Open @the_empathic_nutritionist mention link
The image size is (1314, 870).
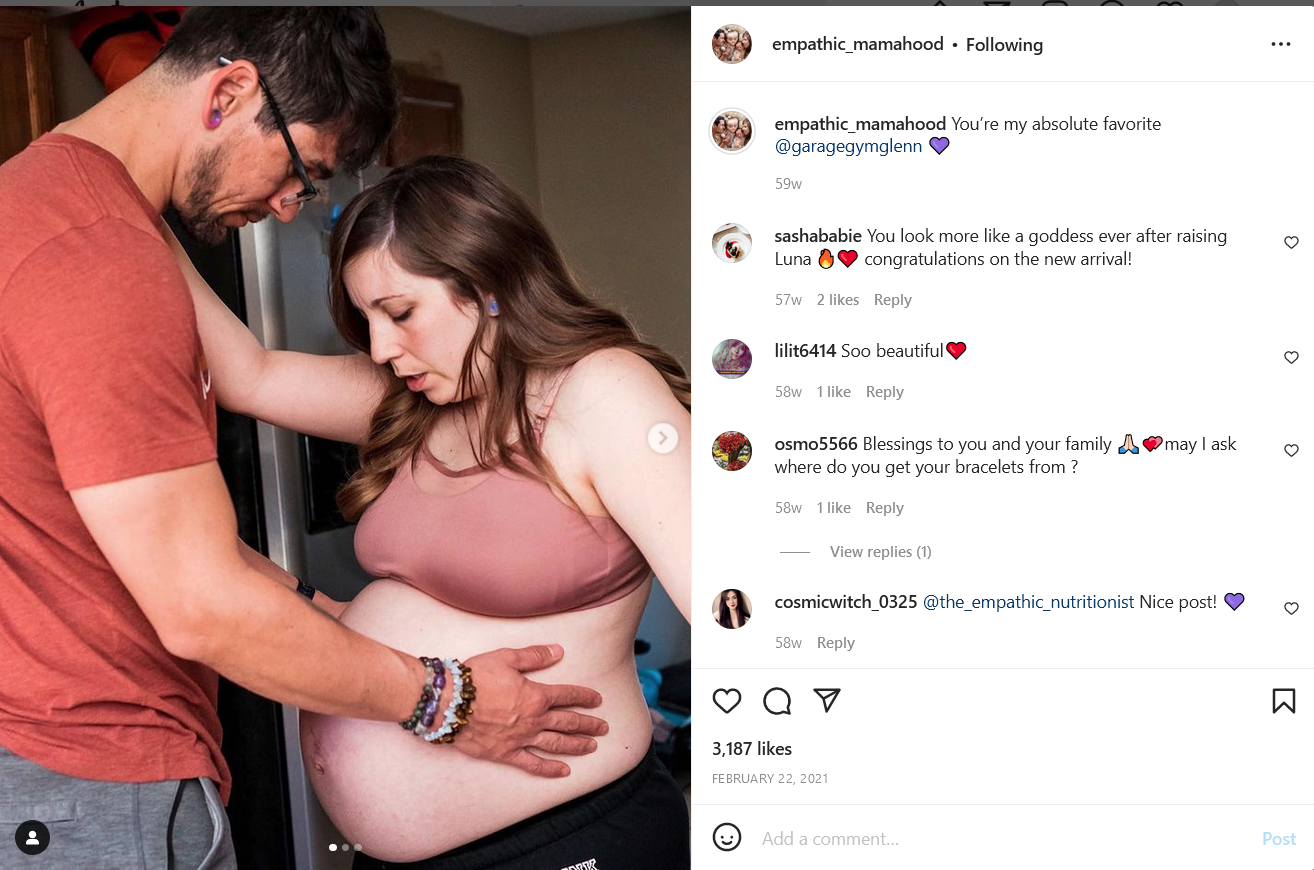click(x=1028, y=602)
